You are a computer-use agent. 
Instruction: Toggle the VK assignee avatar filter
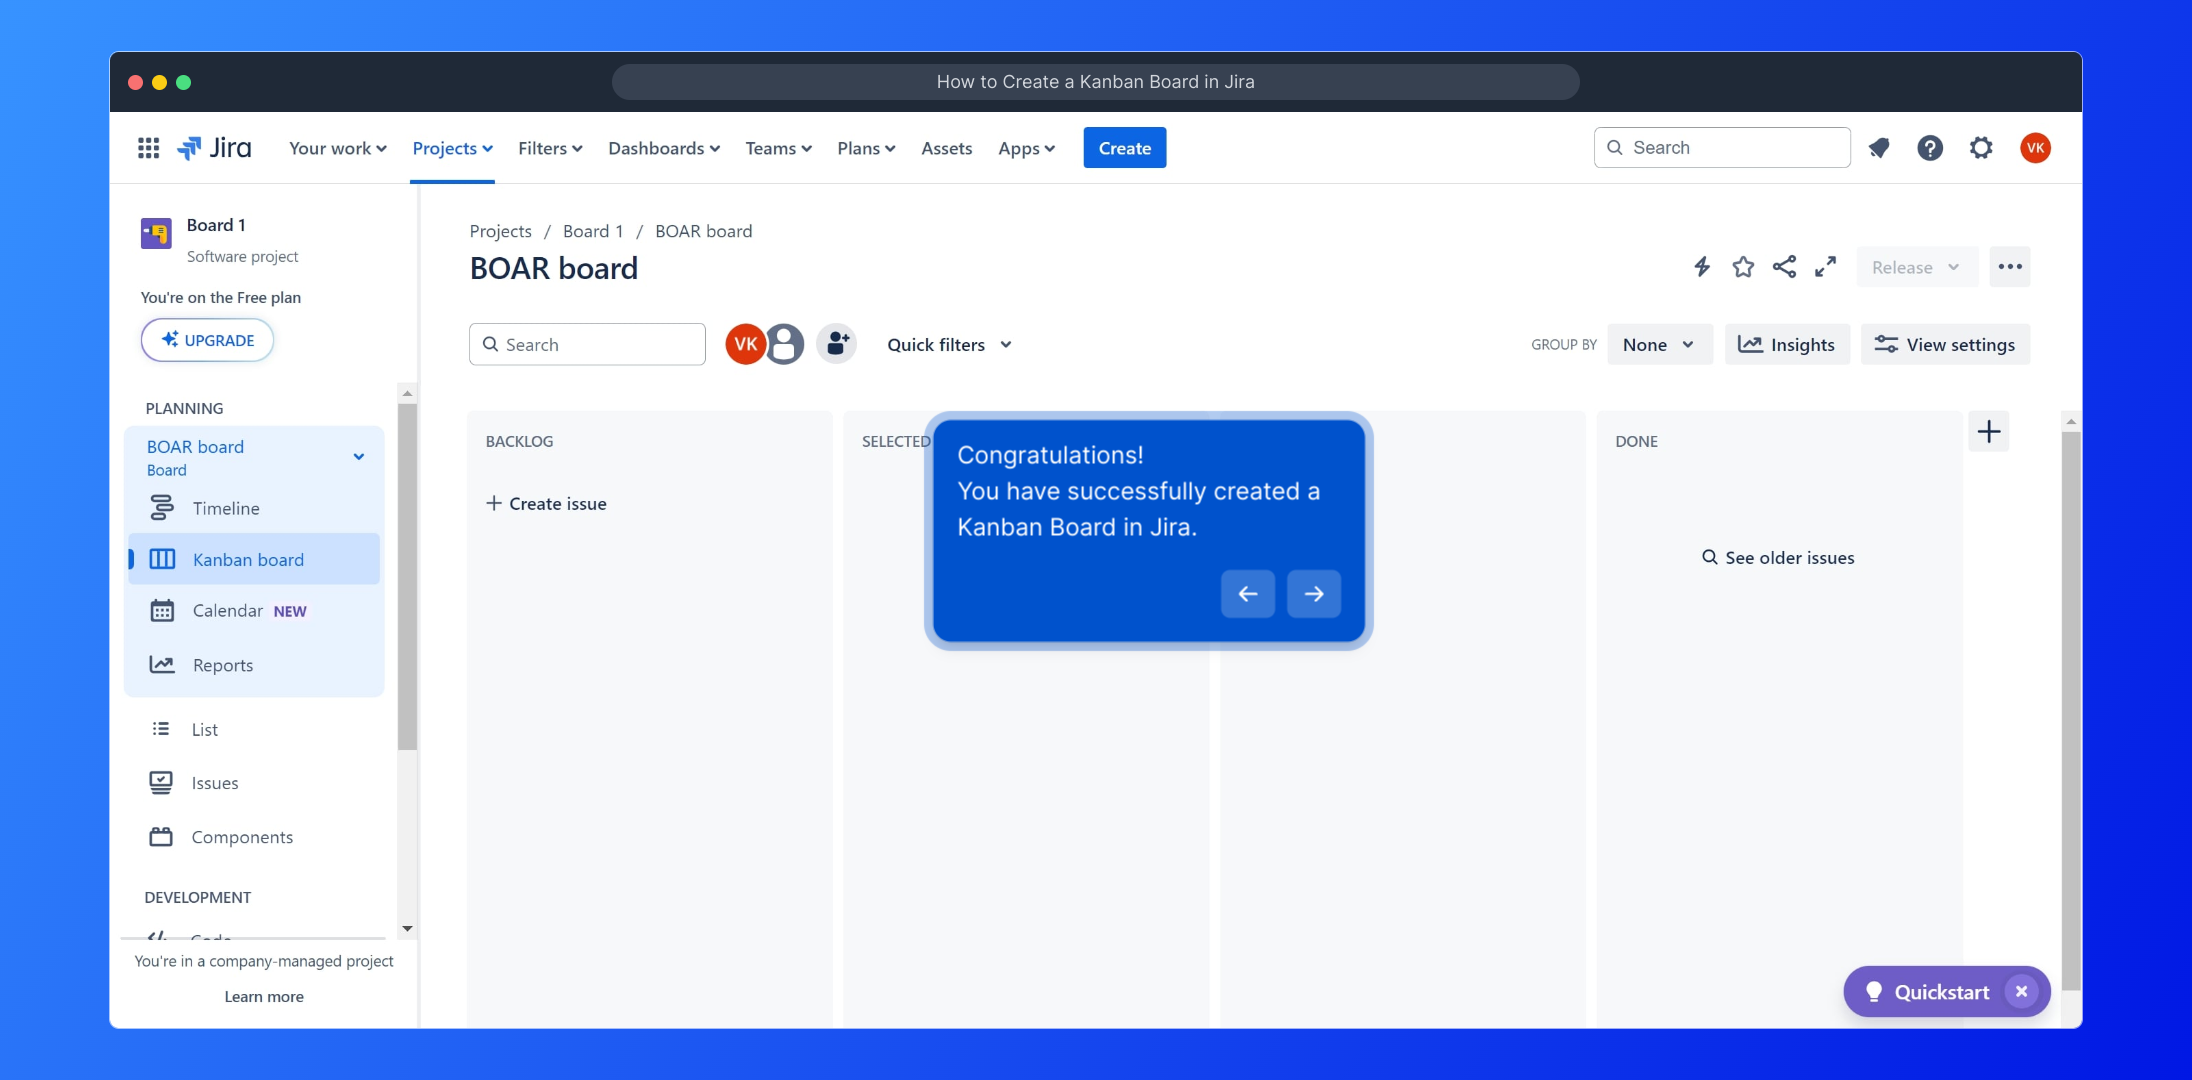pyautogui.click(x=745, y=344)
